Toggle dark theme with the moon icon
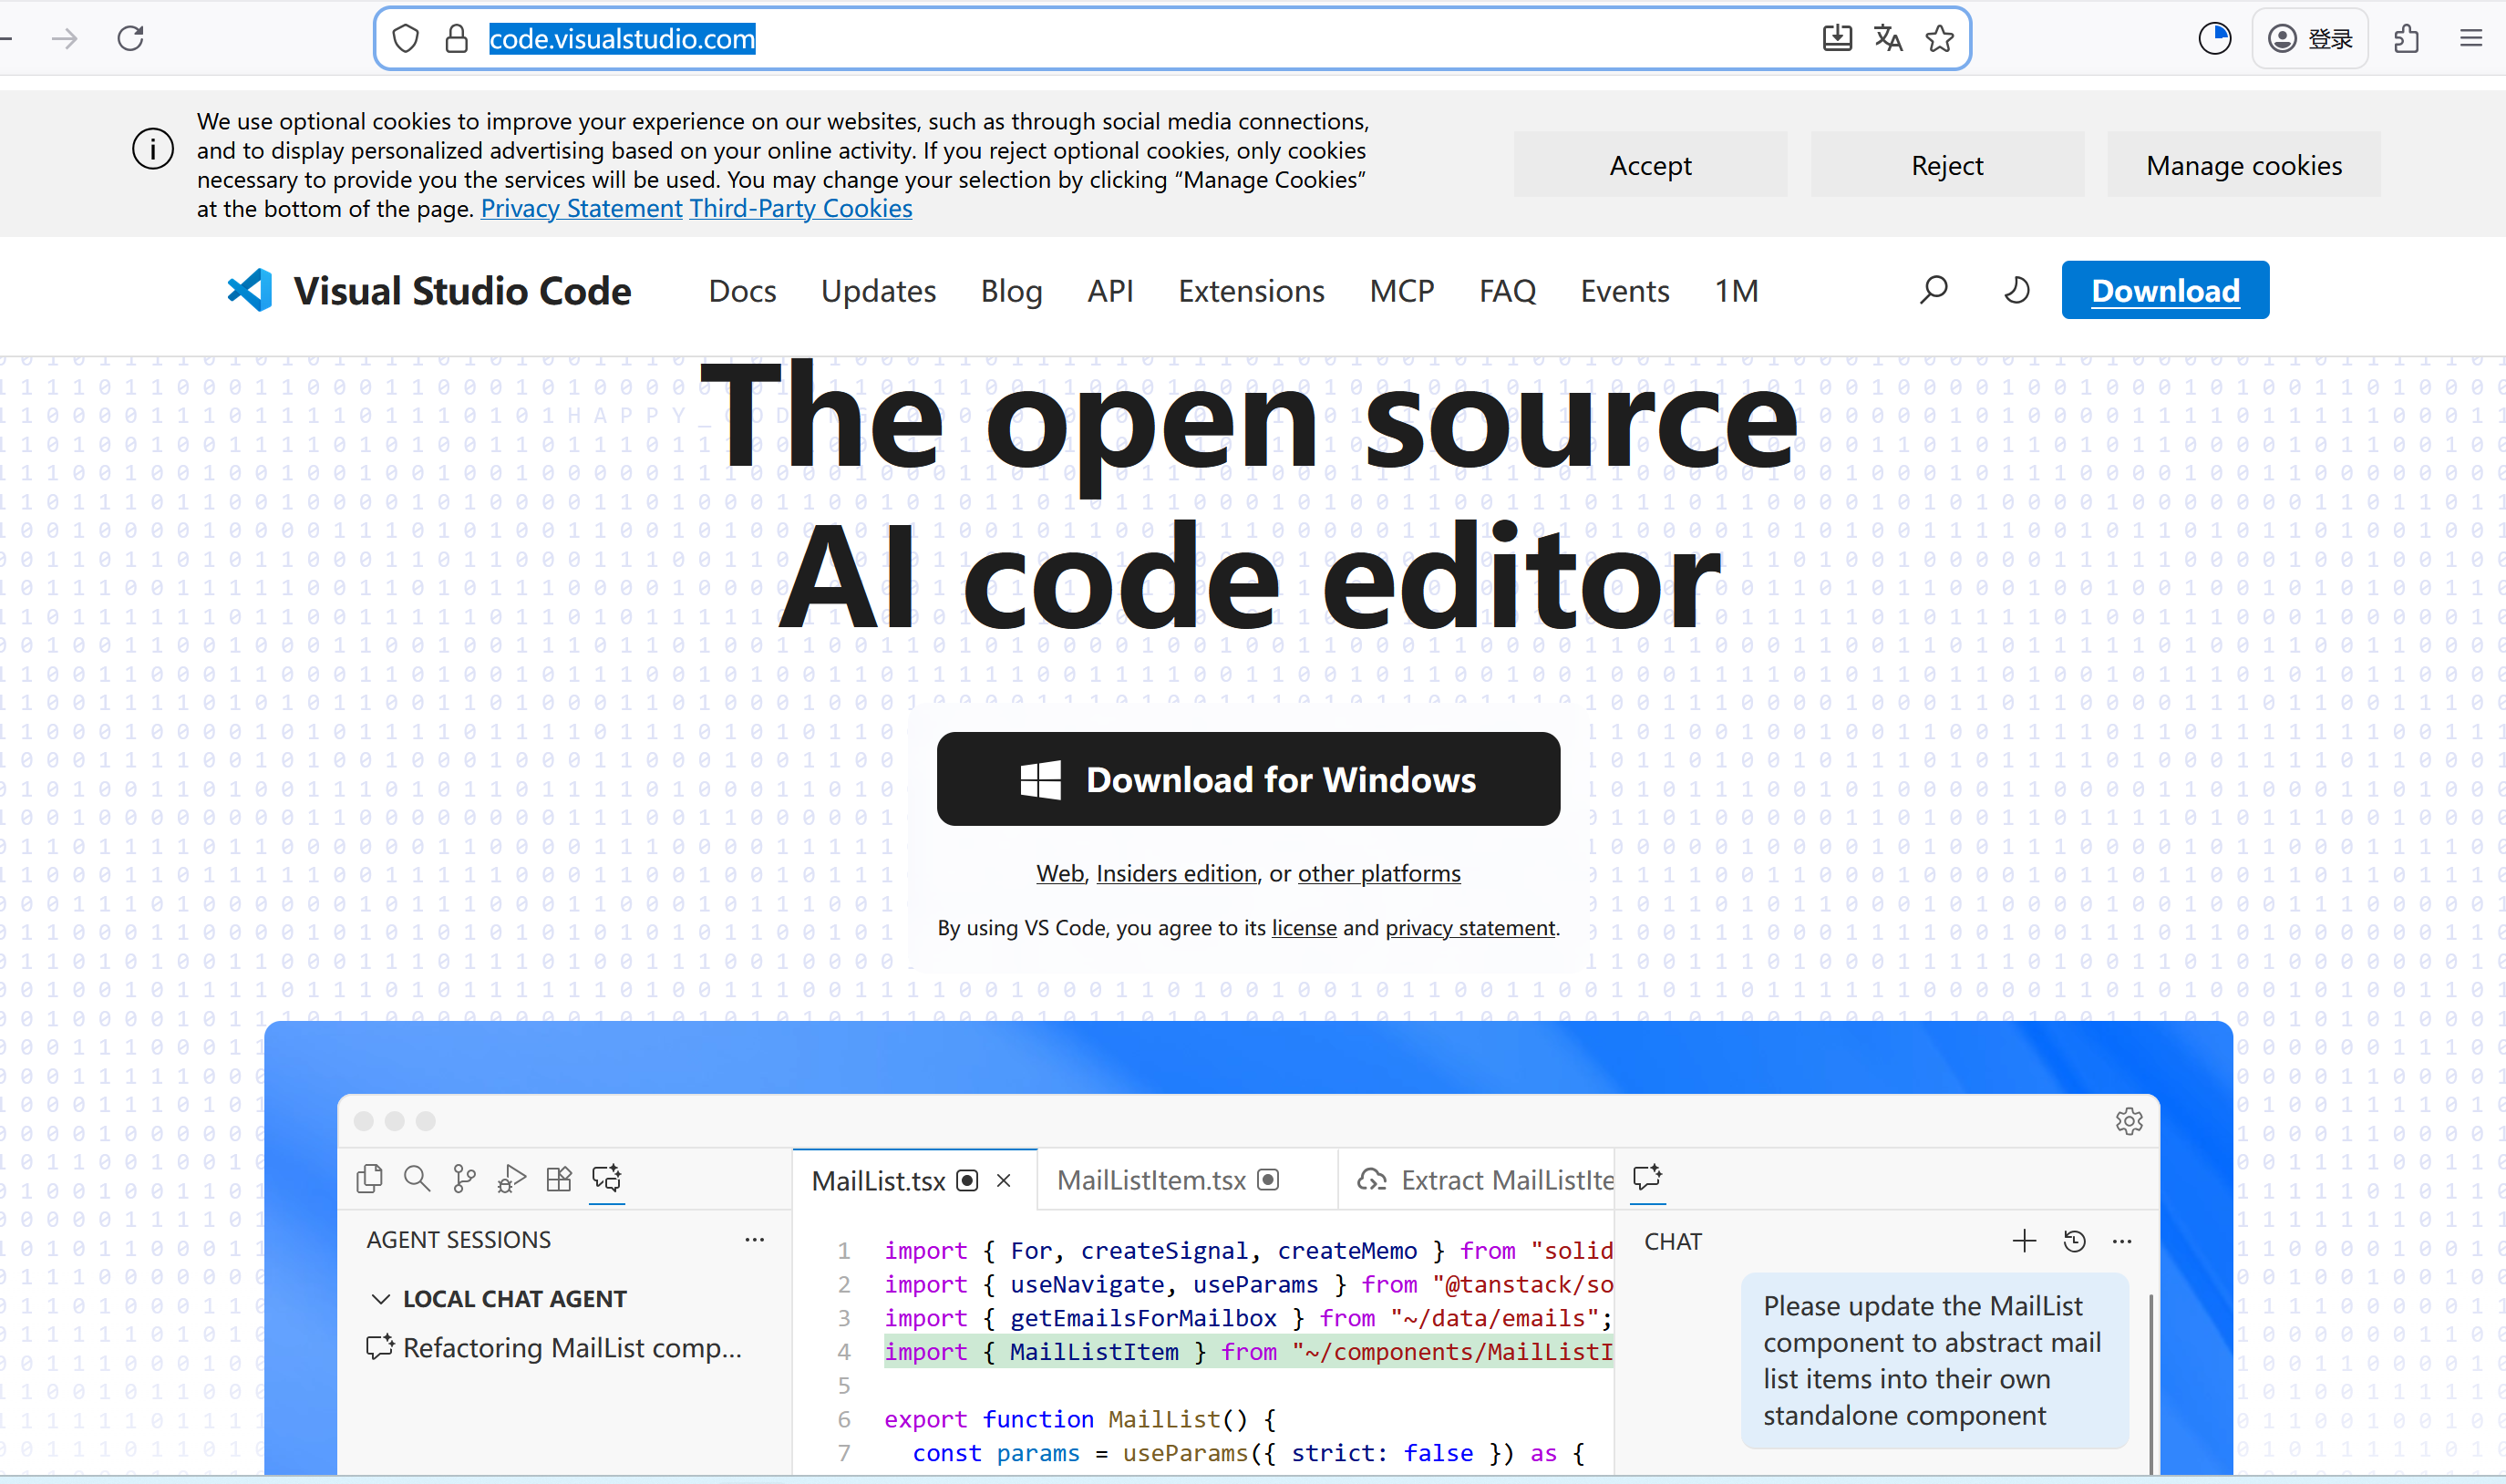Image resolution: width=2506 pixels, height=1484 pixels. (2017, 290)
